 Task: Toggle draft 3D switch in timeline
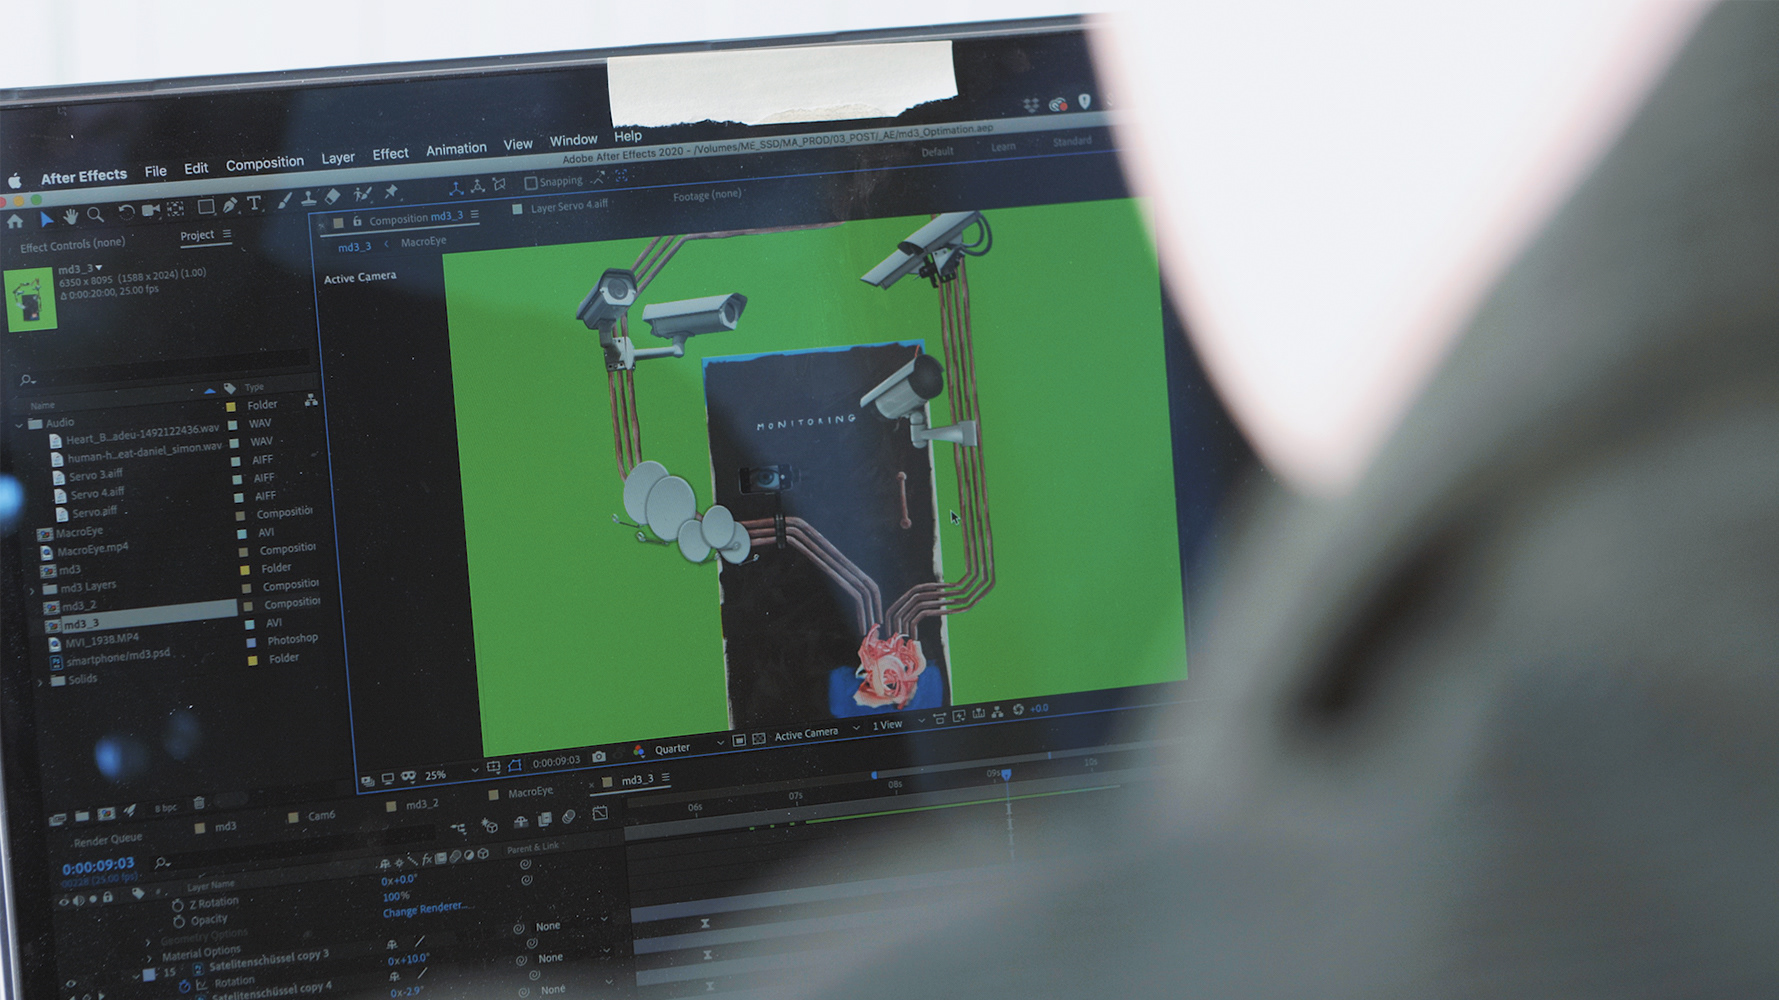click(x=490, y=824)
